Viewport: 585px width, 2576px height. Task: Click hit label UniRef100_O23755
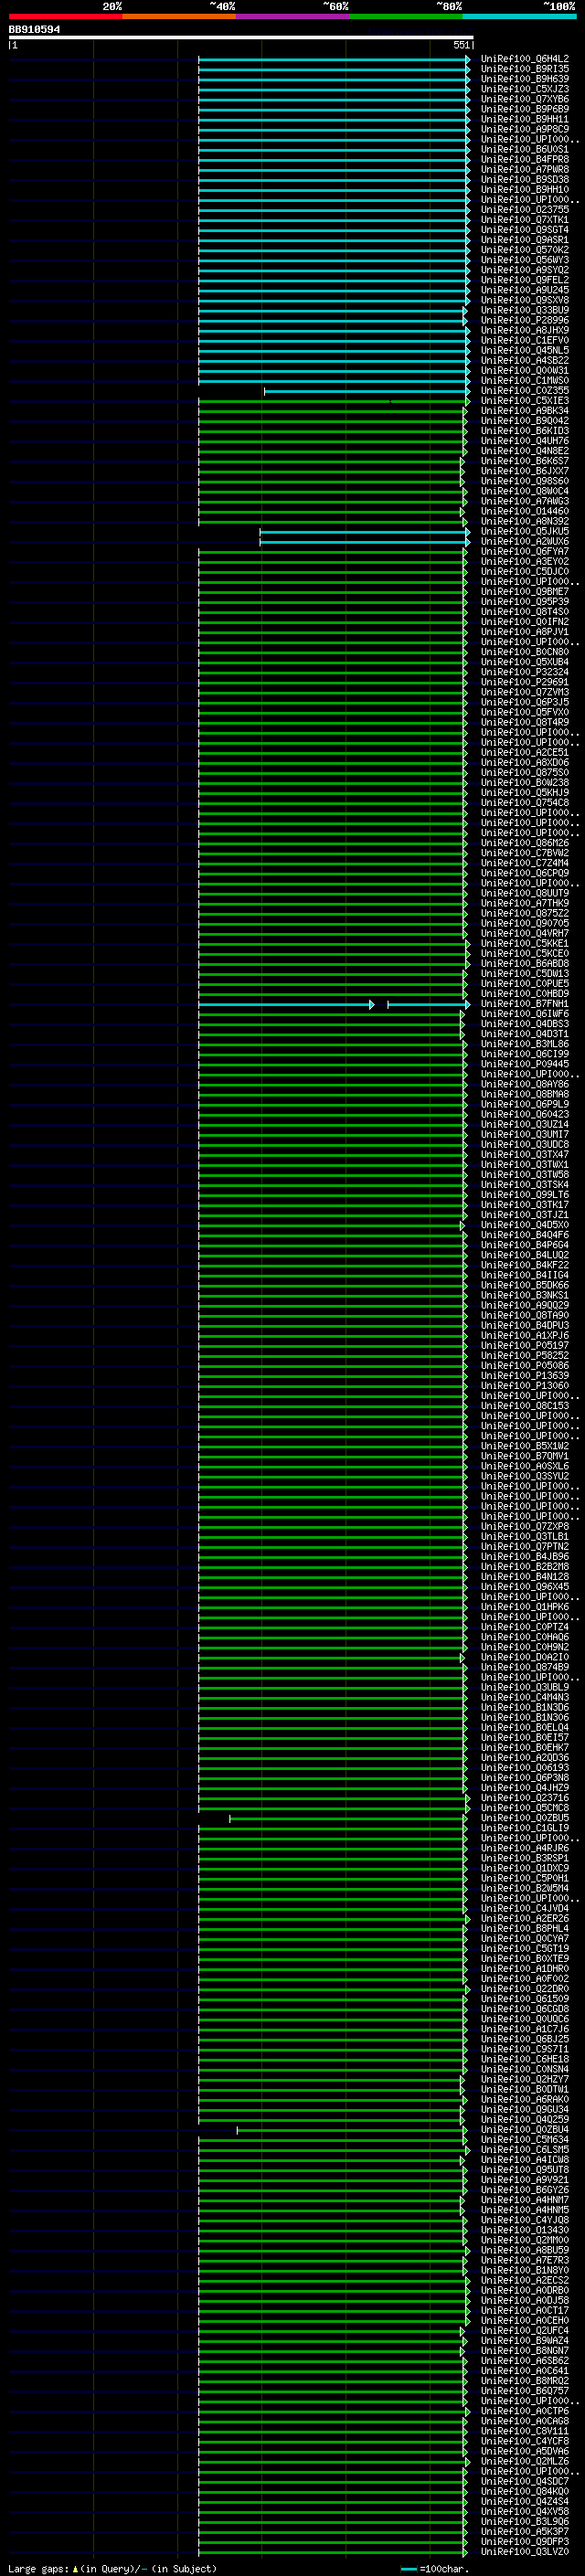(x=524, y=210)
